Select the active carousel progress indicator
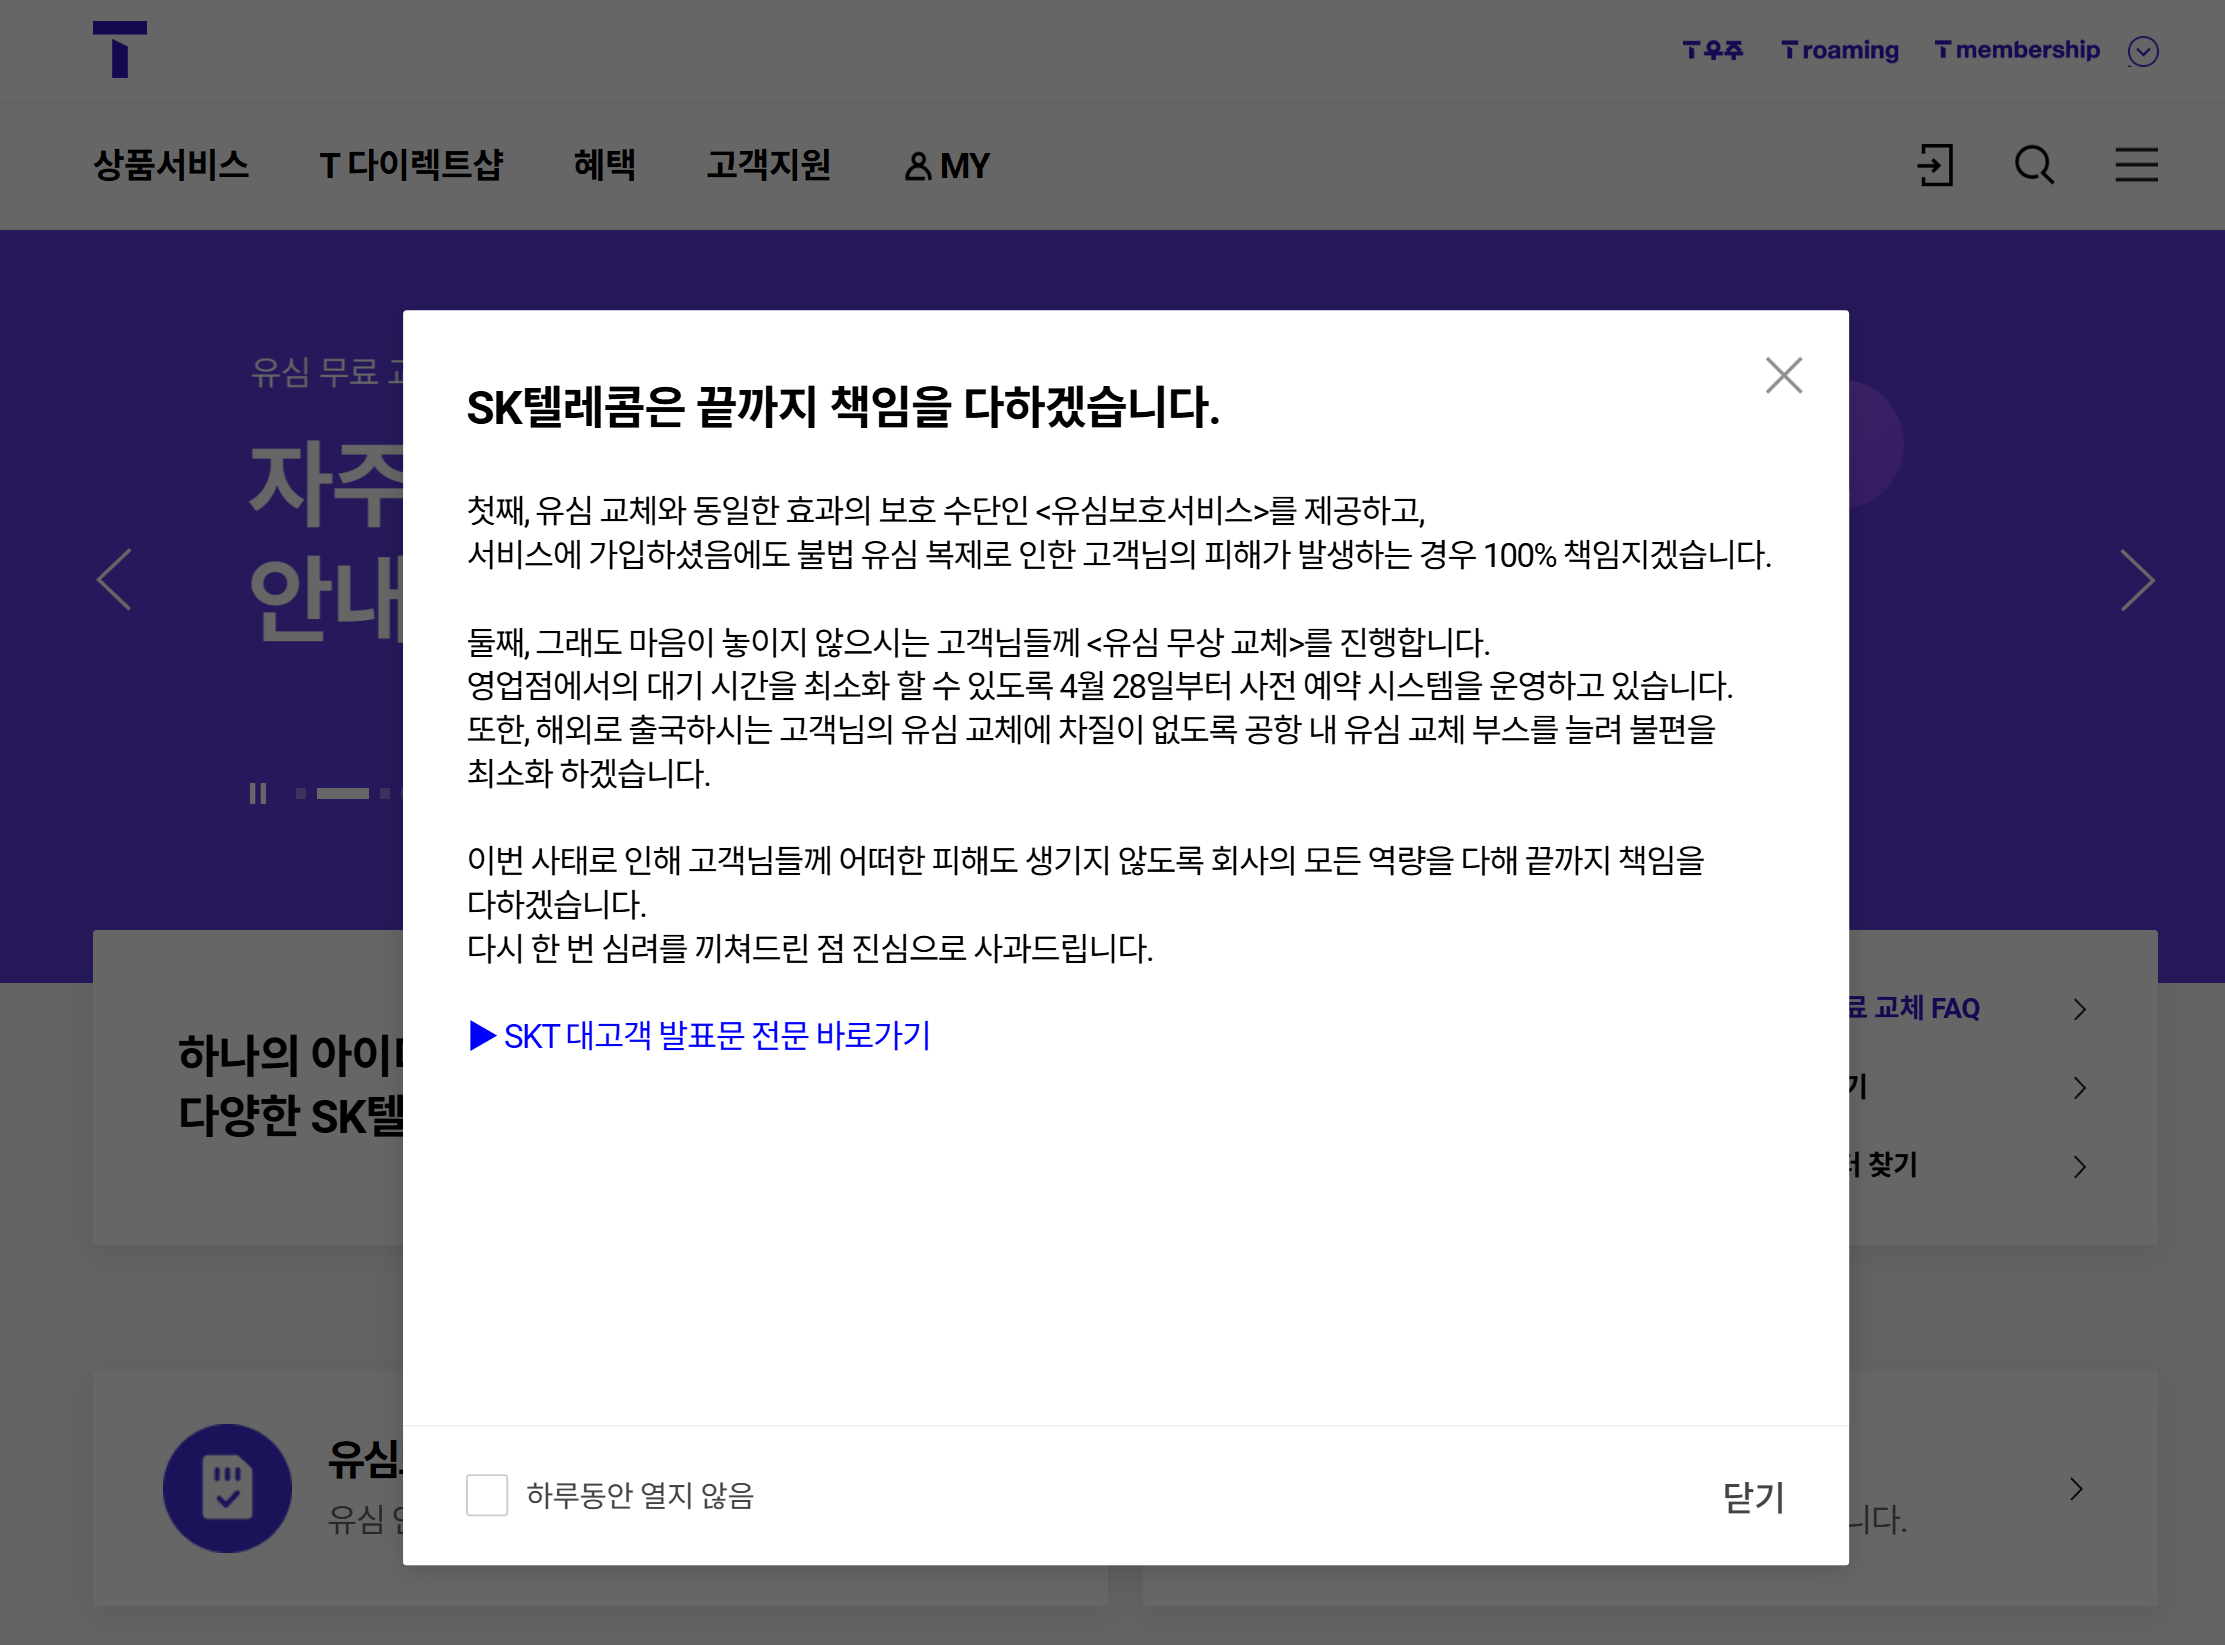 [x=342, y=794]
